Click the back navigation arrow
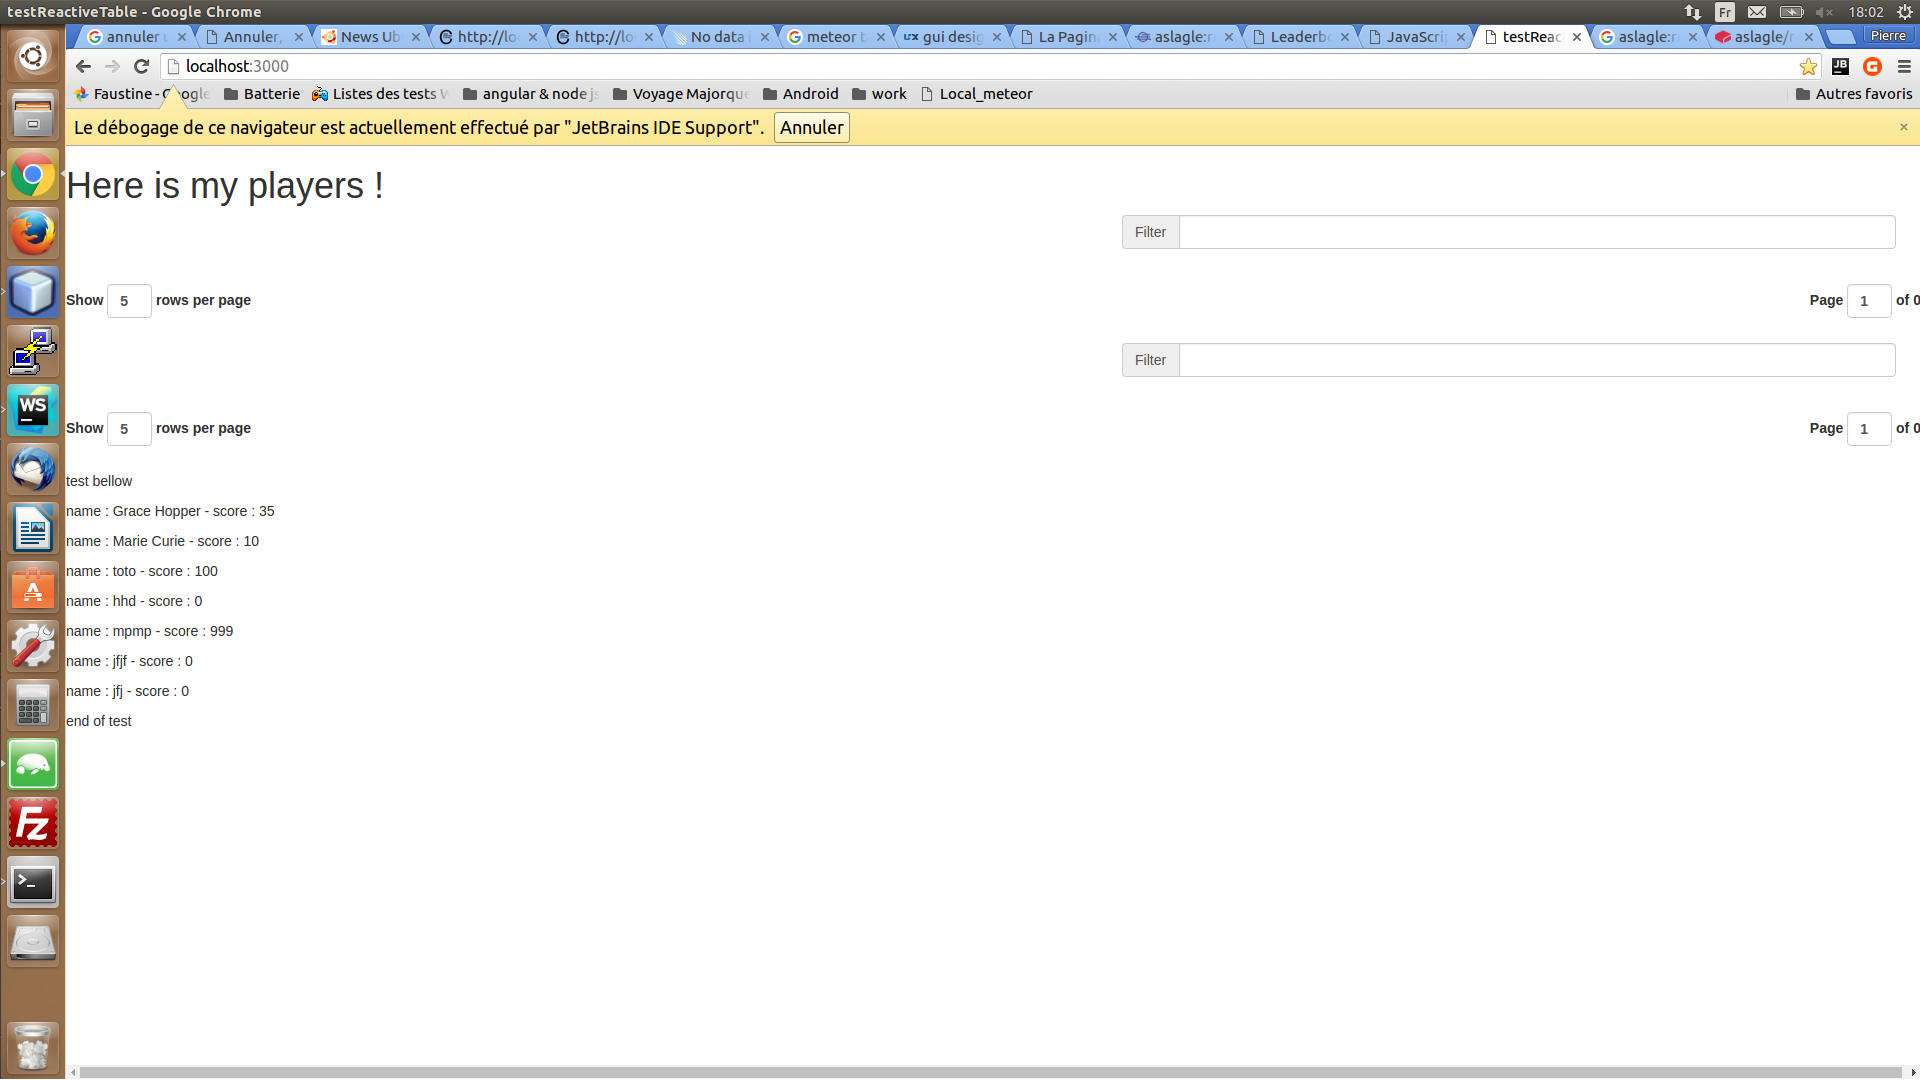Viewport: 1920px width, 1080px height. [x=83, y=66]
